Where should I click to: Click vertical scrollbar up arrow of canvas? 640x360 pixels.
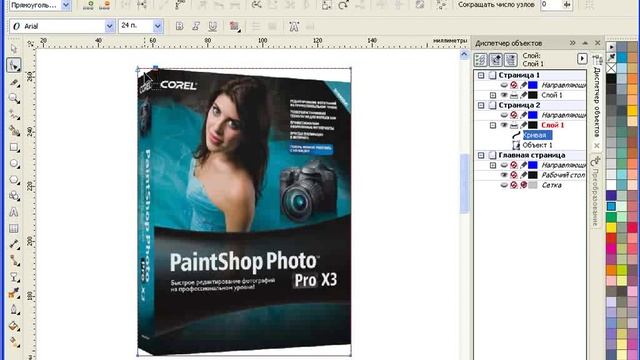tap(464, 54)
